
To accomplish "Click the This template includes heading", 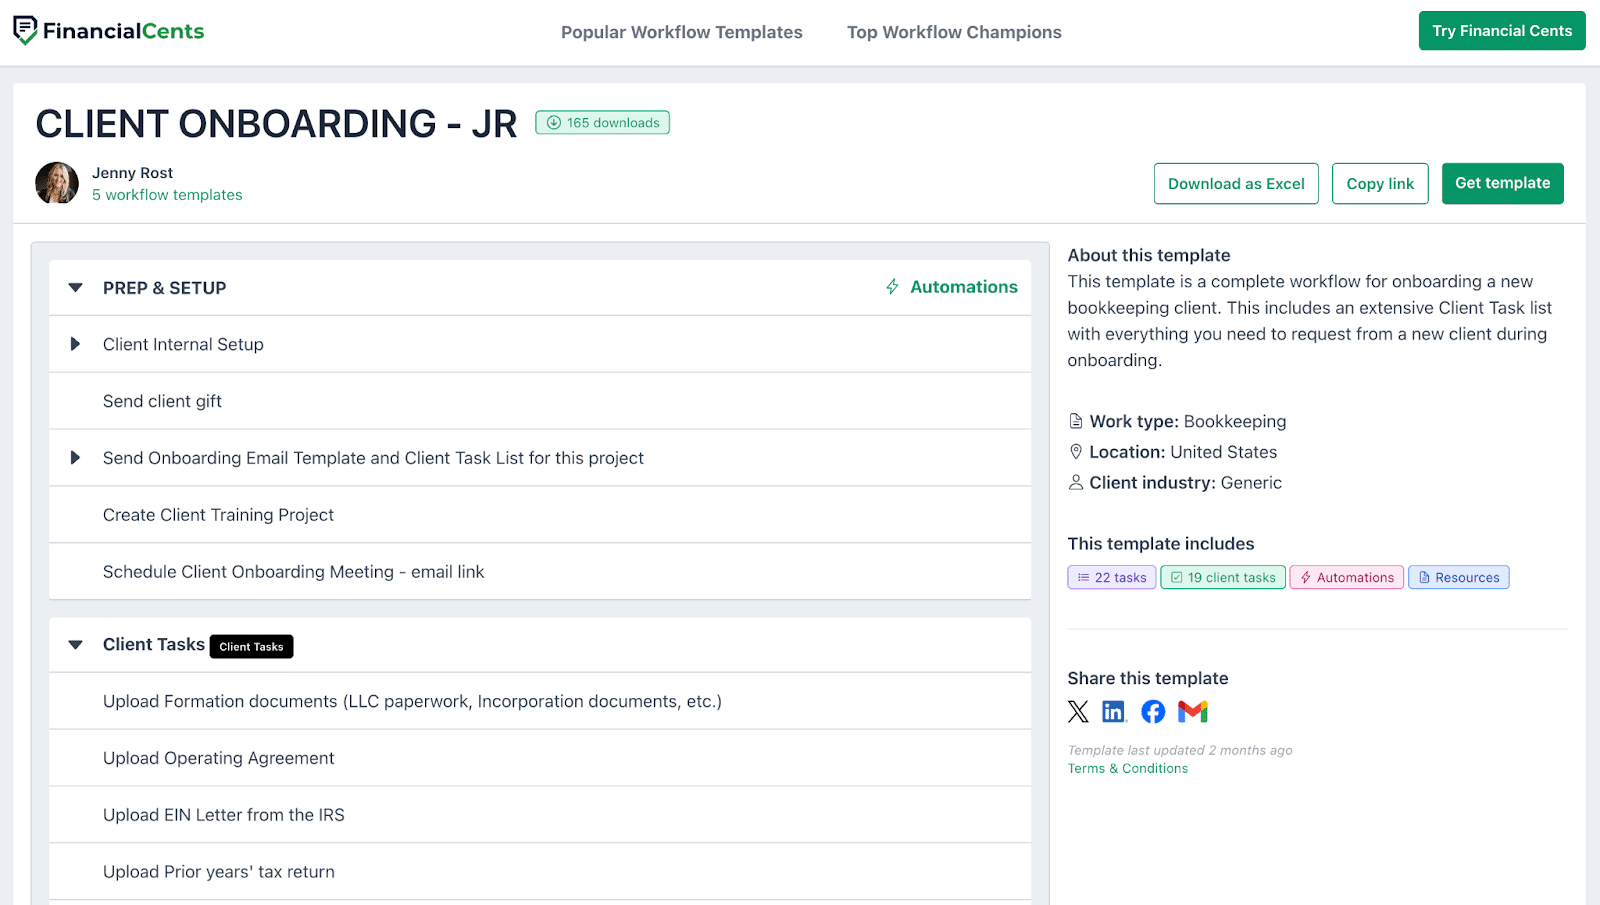I will [1161, 544].
